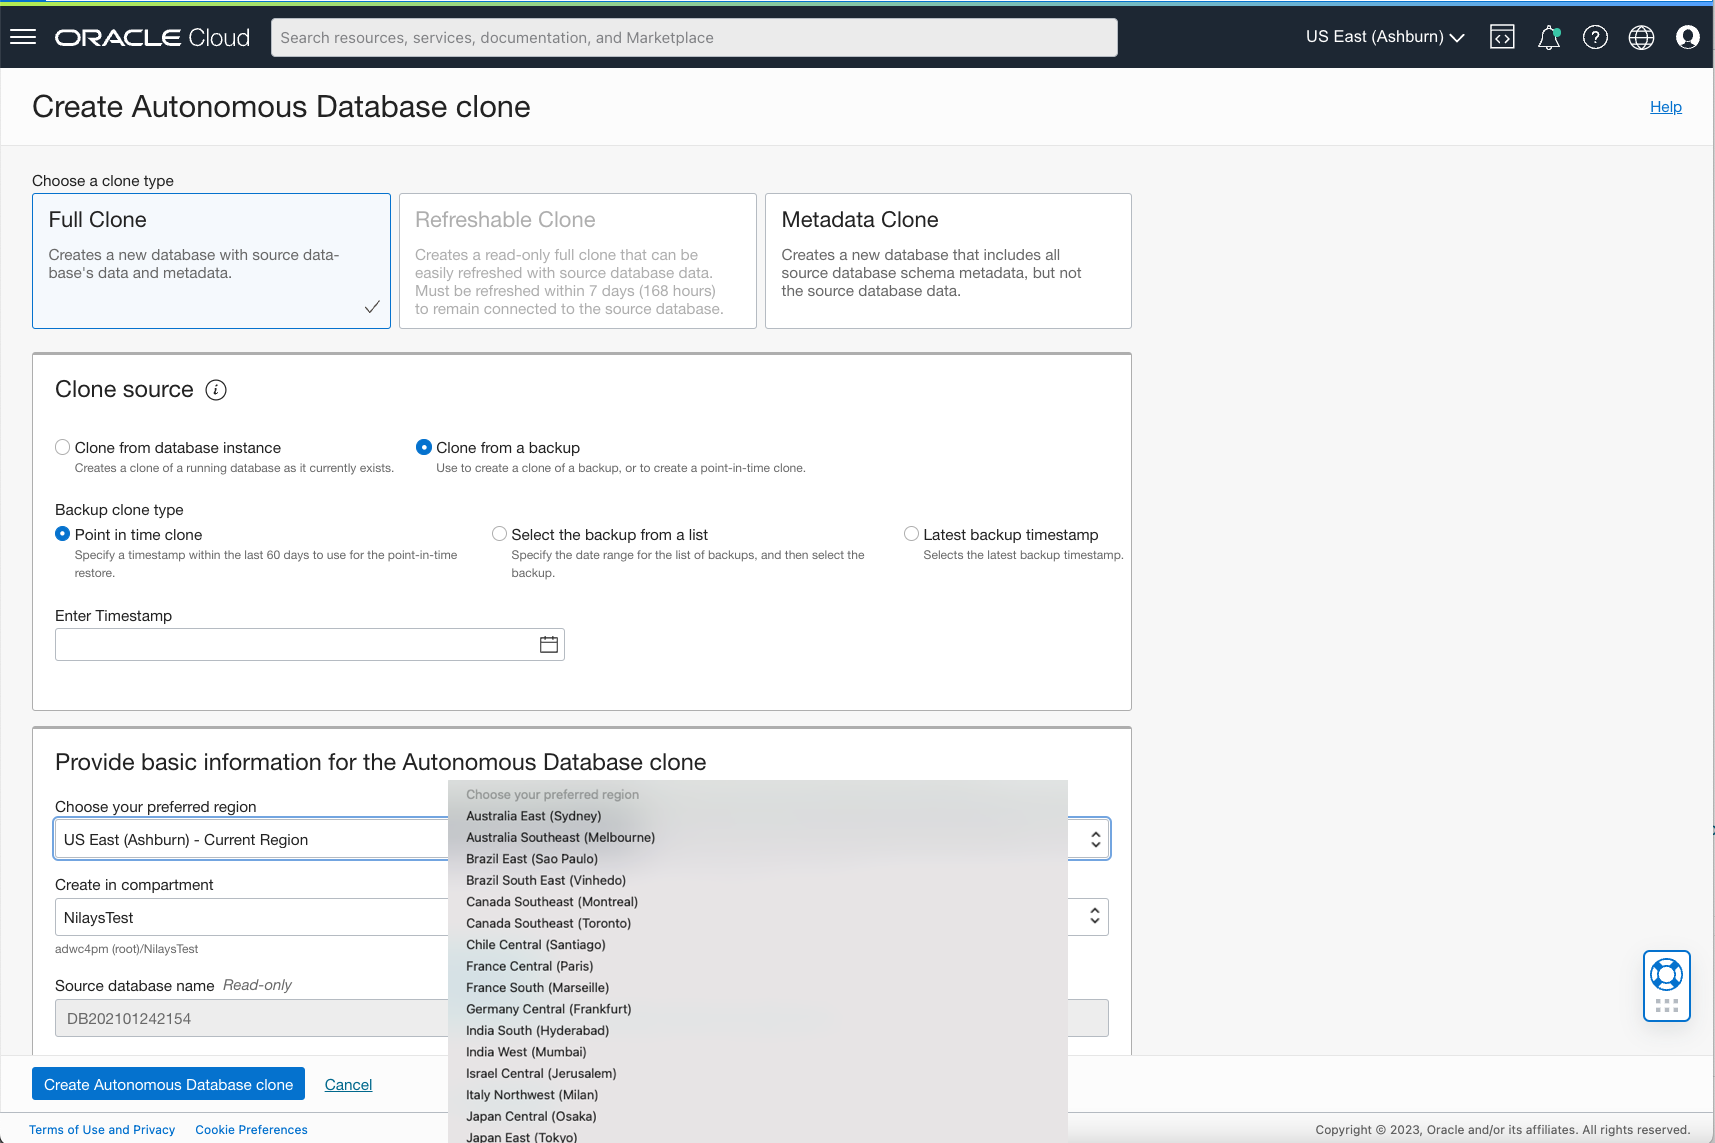1715x1143 pixels.
Task: Open the user profile avatar menu
Action: pyautogui.click(x=1687, y=37)
